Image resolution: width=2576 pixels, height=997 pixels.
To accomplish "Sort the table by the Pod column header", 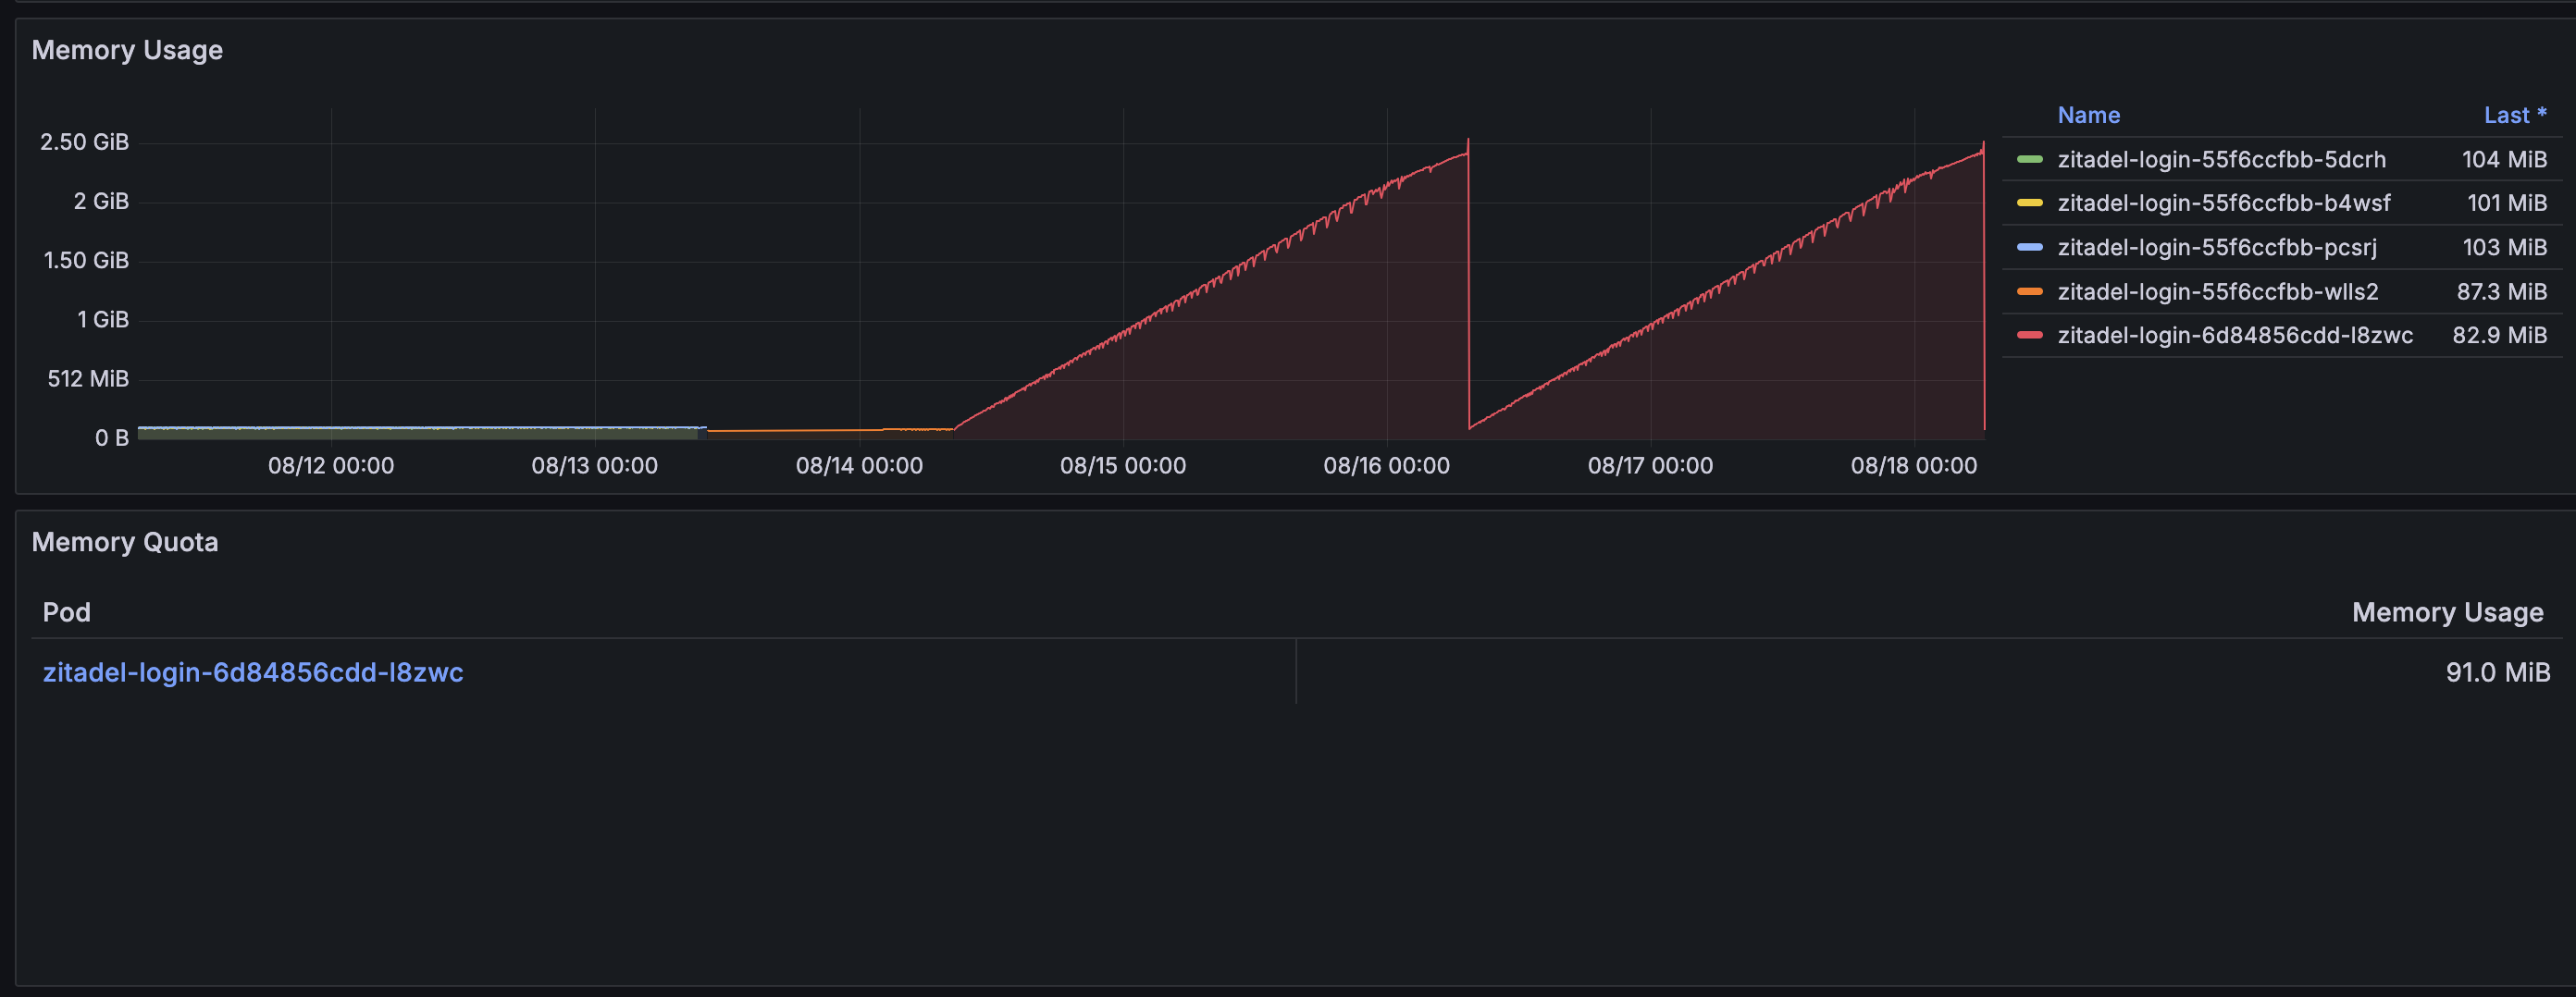I will point(66,612).
